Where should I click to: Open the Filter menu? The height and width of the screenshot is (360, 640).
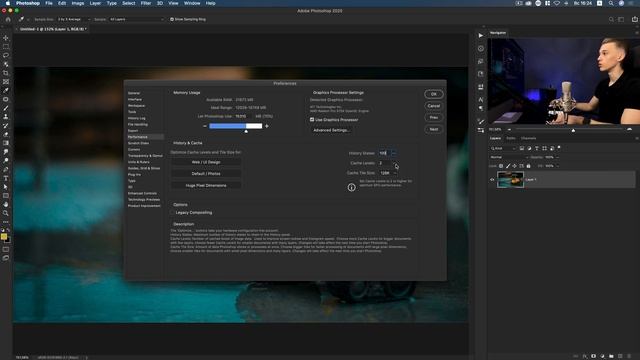coord(146,3)
